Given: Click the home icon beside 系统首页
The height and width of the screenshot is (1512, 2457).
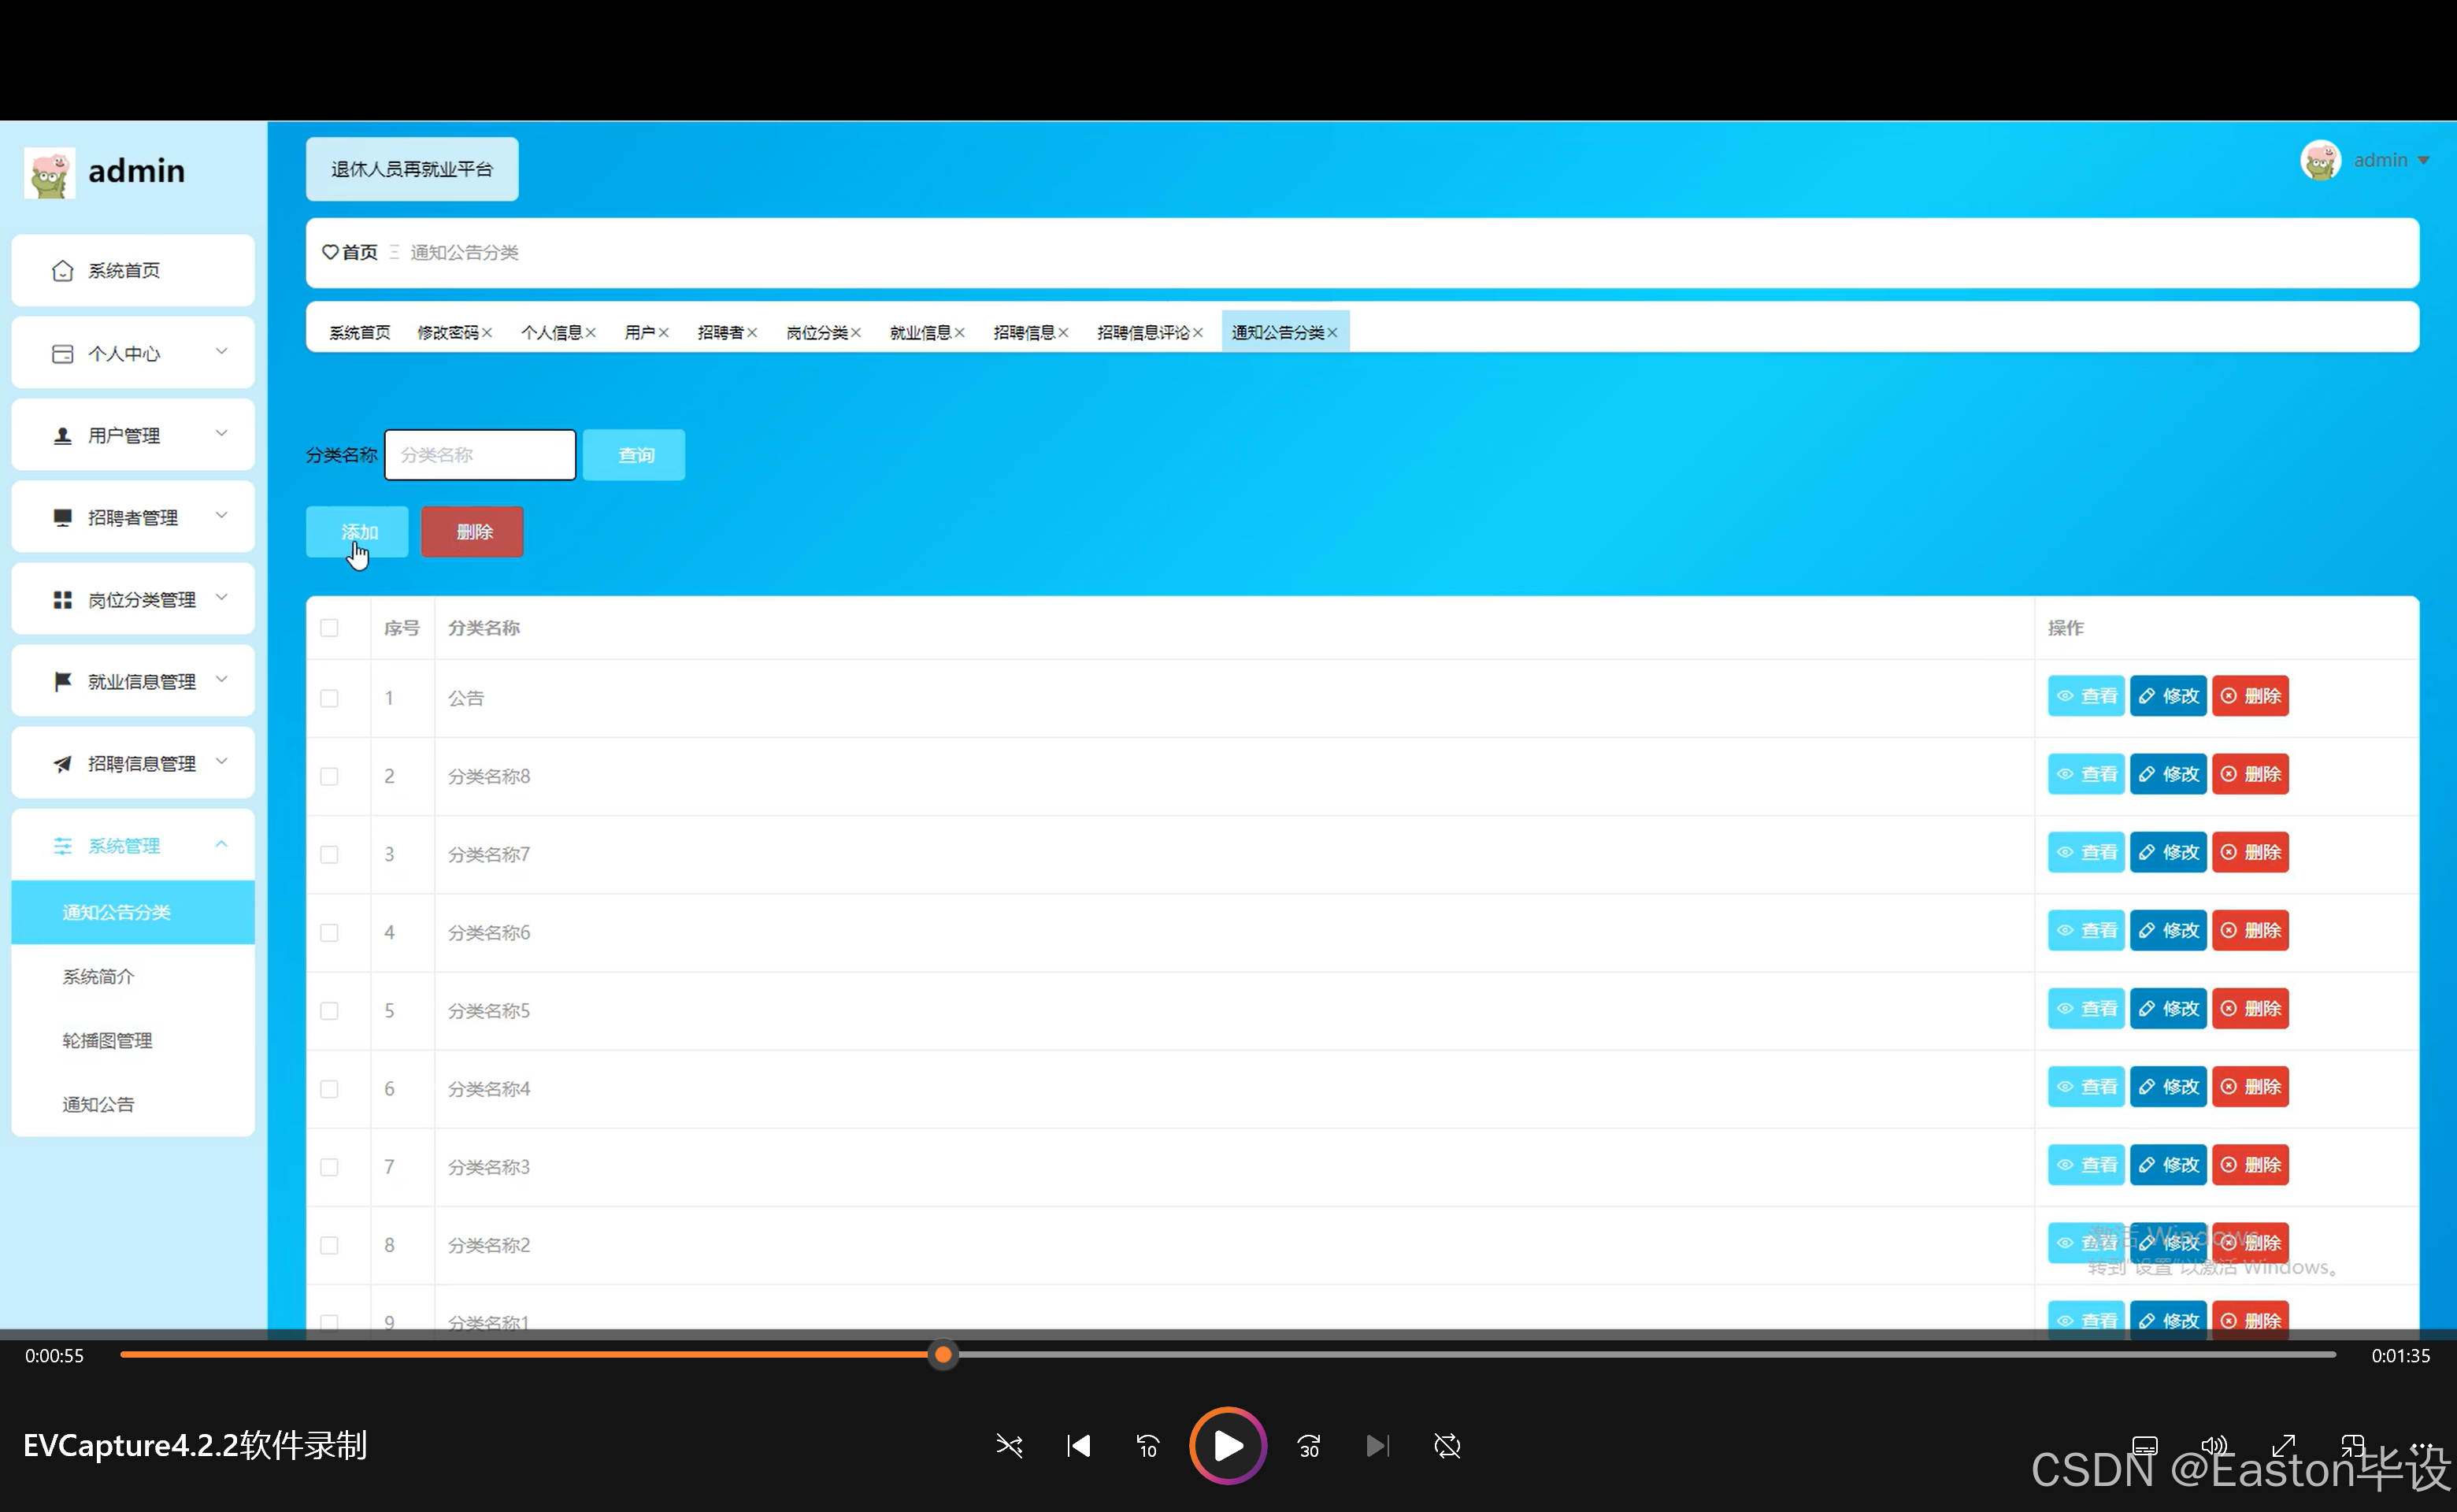Looking at the screenshot, I should 62,271.
